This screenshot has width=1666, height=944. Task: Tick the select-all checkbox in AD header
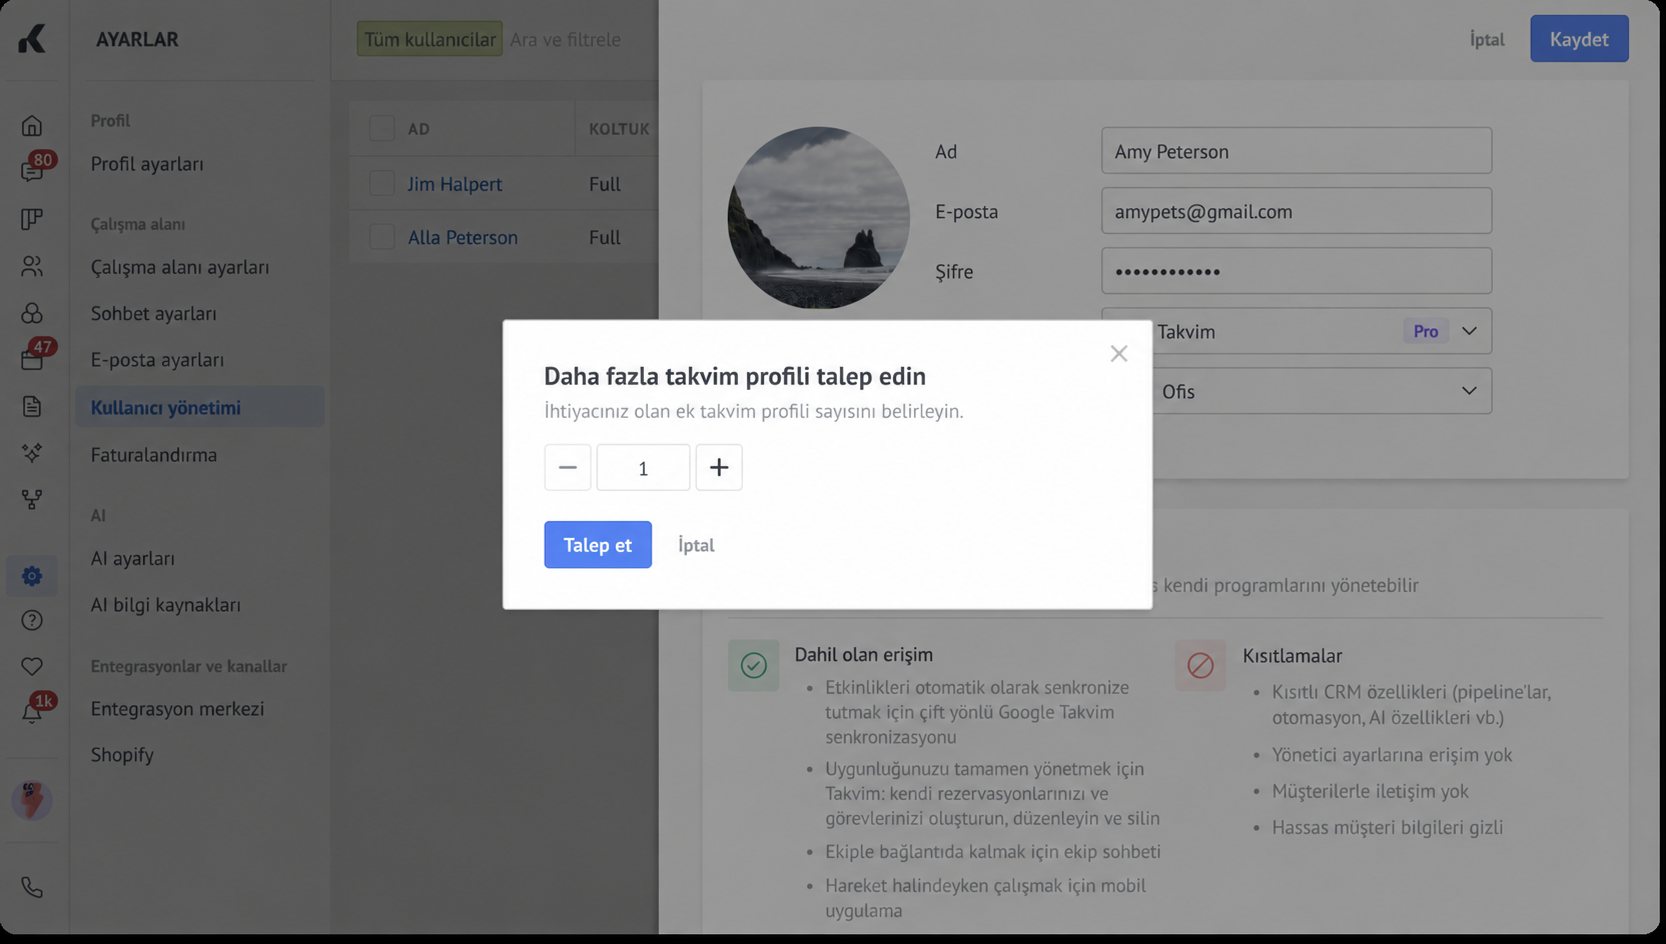click(x=382, y=128)
